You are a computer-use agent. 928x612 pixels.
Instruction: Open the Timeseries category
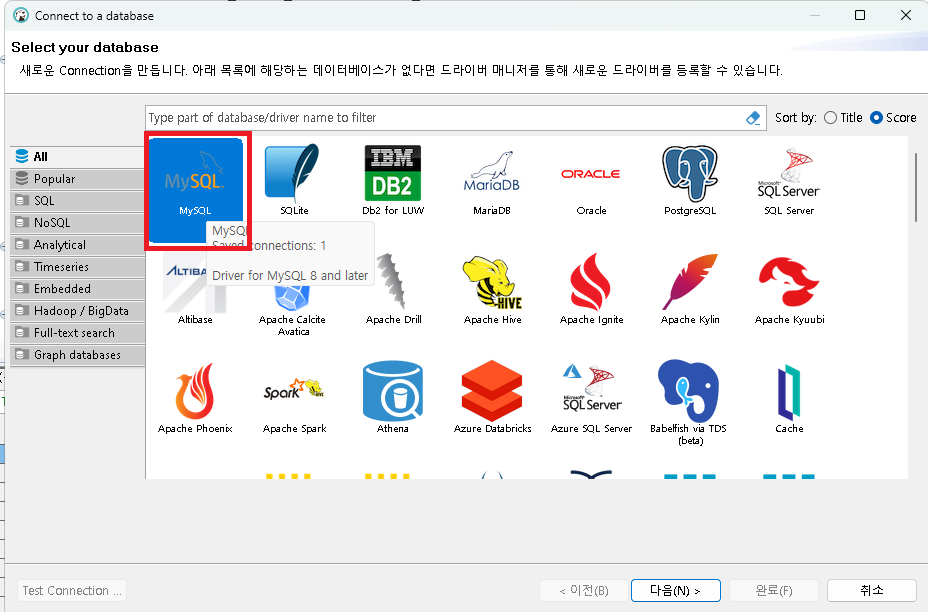pos(78,266)
